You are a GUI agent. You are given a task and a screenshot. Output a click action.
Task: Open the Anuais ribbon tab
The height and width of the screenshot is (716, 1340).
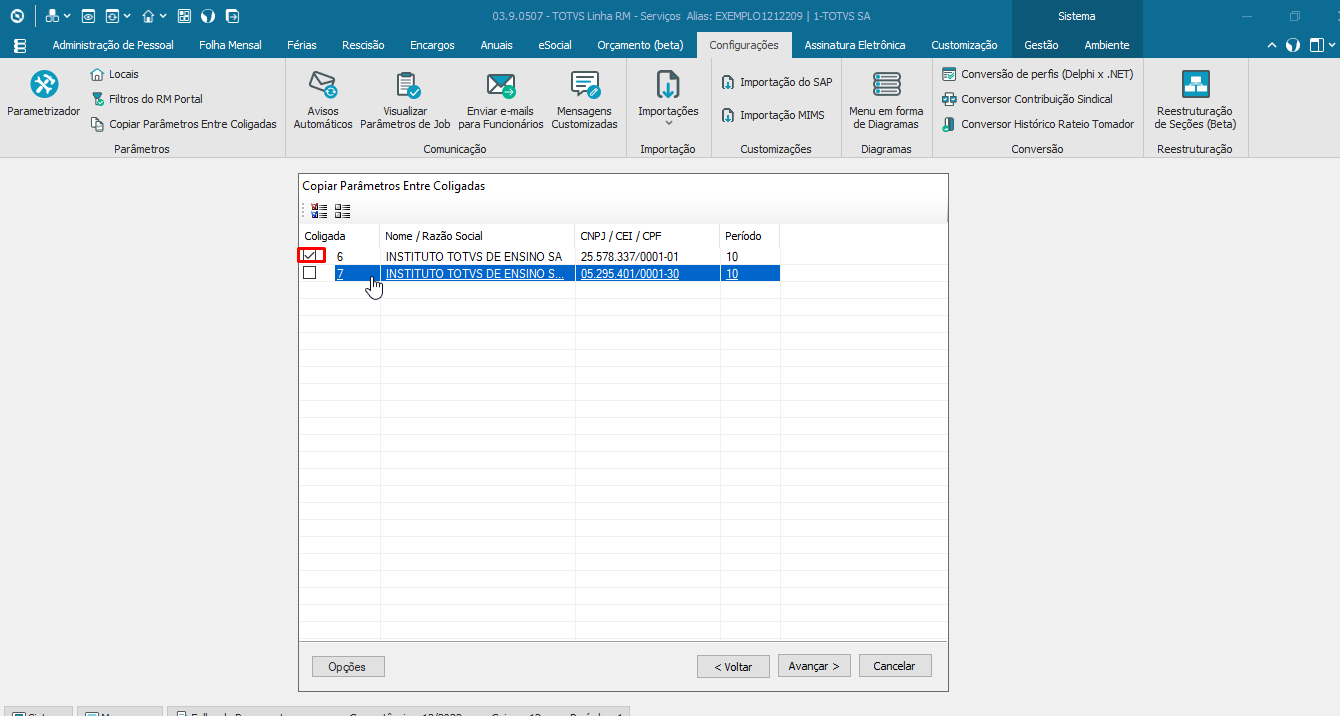[x=496, y=45]
